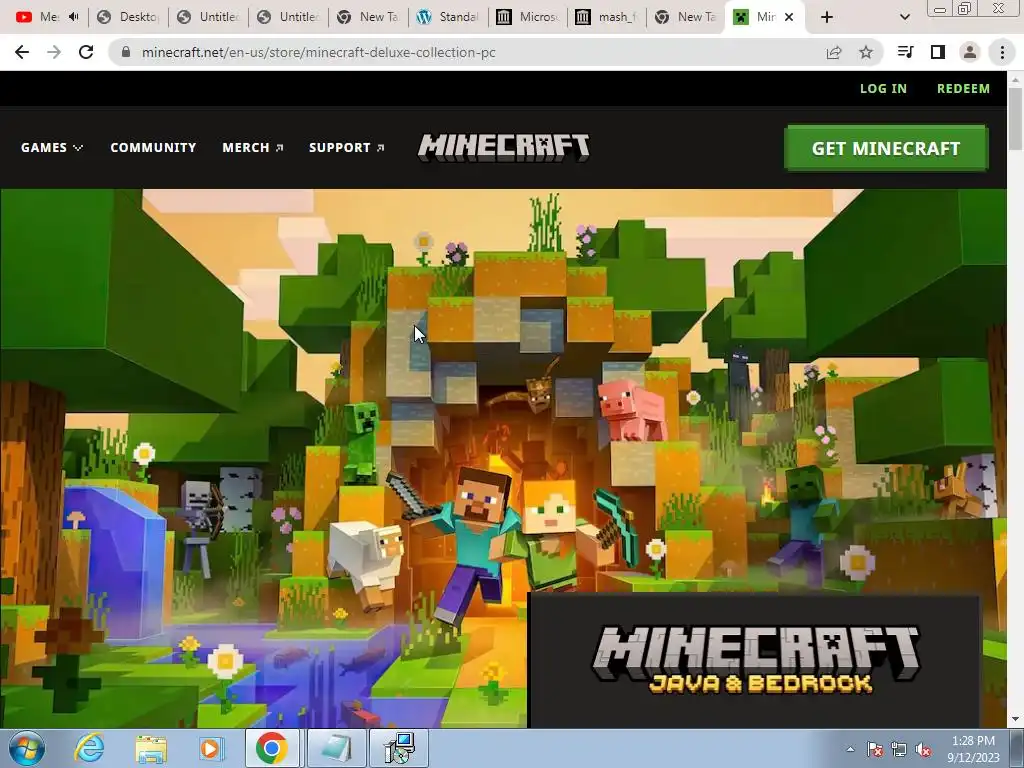Go back to the previous page
1024x768 pixels.
click(x=22, y=52)
